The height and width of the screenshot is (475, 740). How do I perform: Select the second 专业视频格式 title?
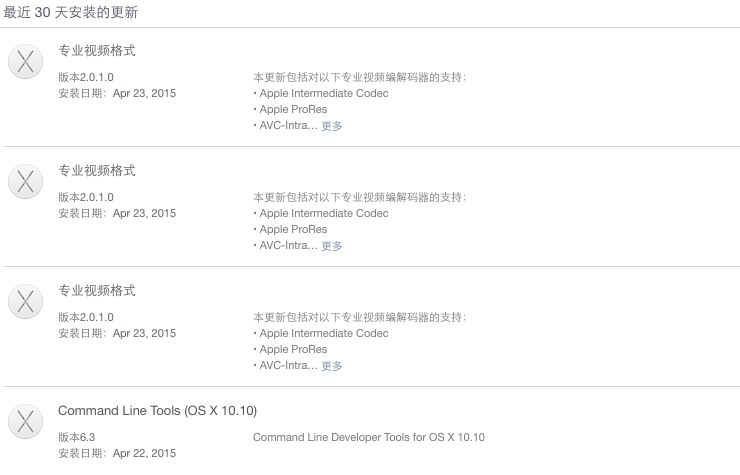96,171
